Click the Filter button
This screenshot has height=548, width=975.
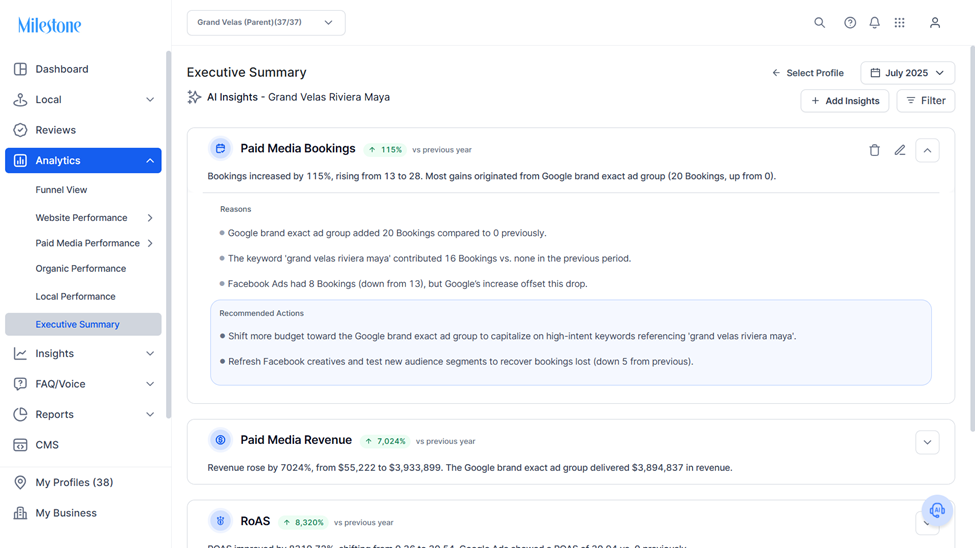pos(925,101)
